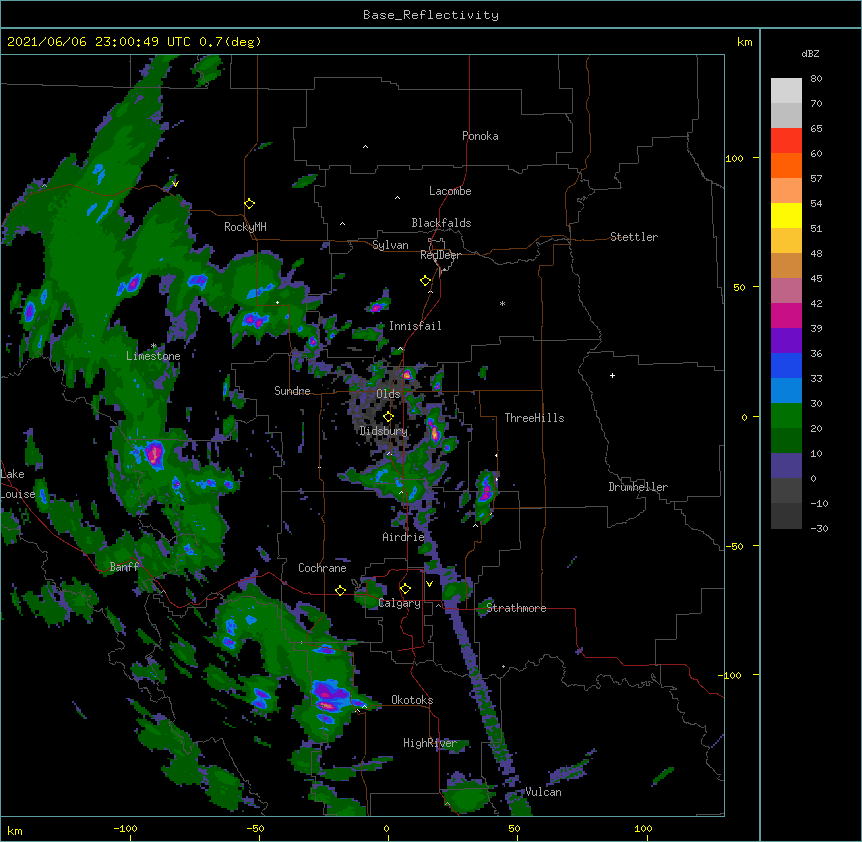Screen dimensions: 862x842
Task: Select the Didsbury label
Action: pyautogui.click(x=384, y=431)
